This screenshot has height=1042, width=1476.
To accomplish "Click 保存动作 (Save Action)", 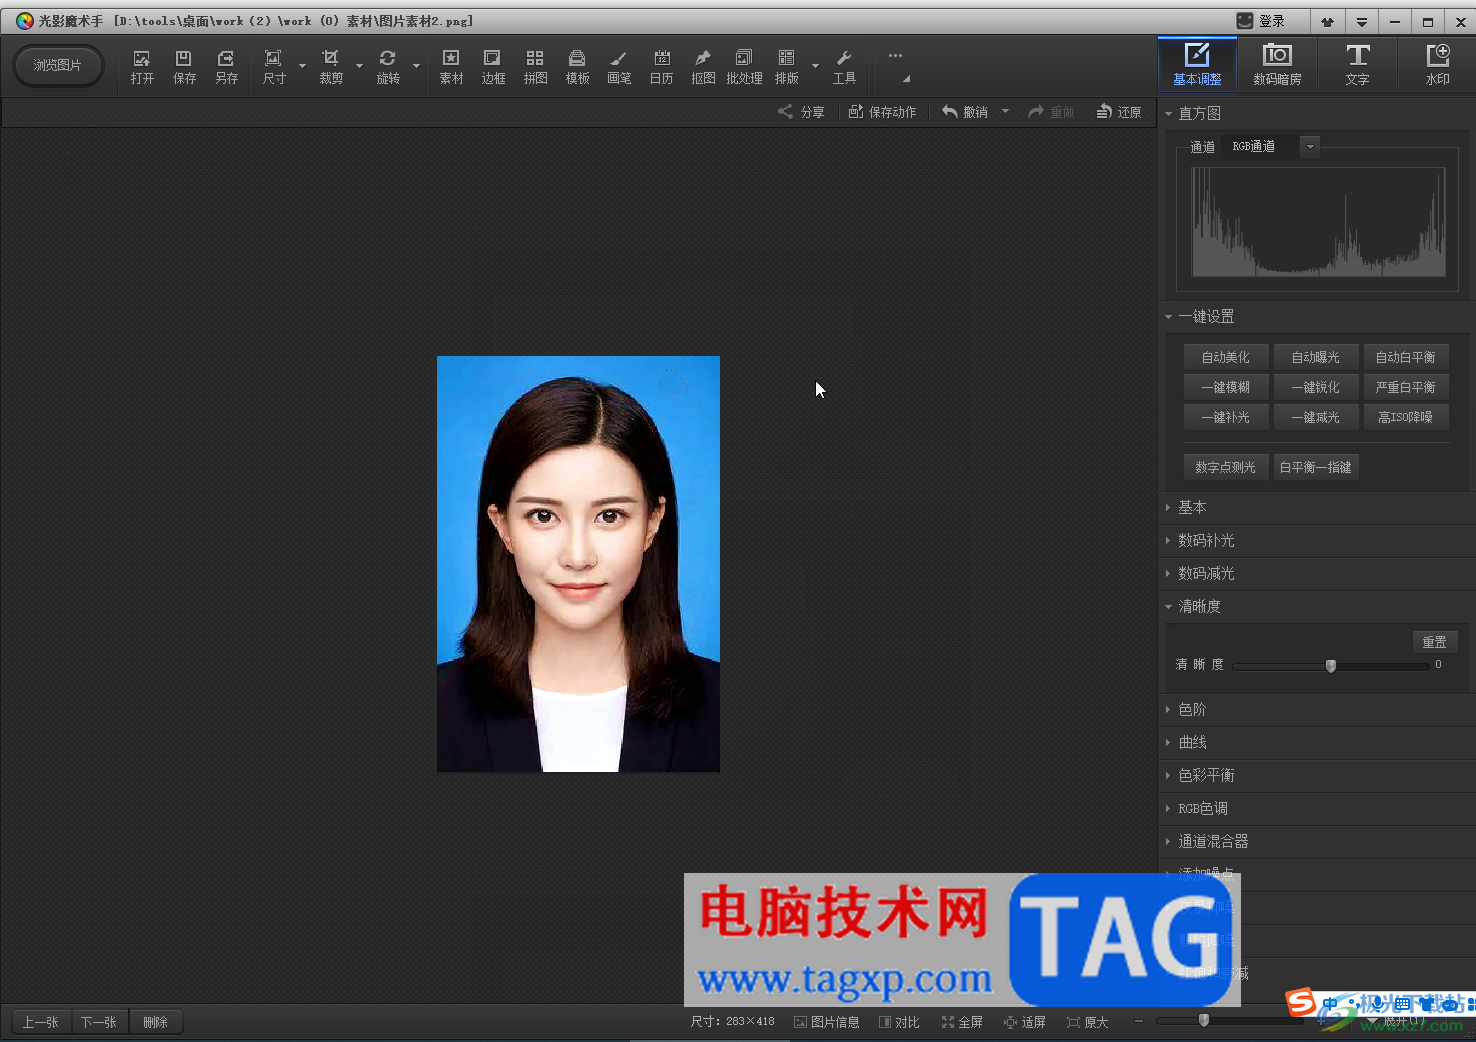I will 882,112.
